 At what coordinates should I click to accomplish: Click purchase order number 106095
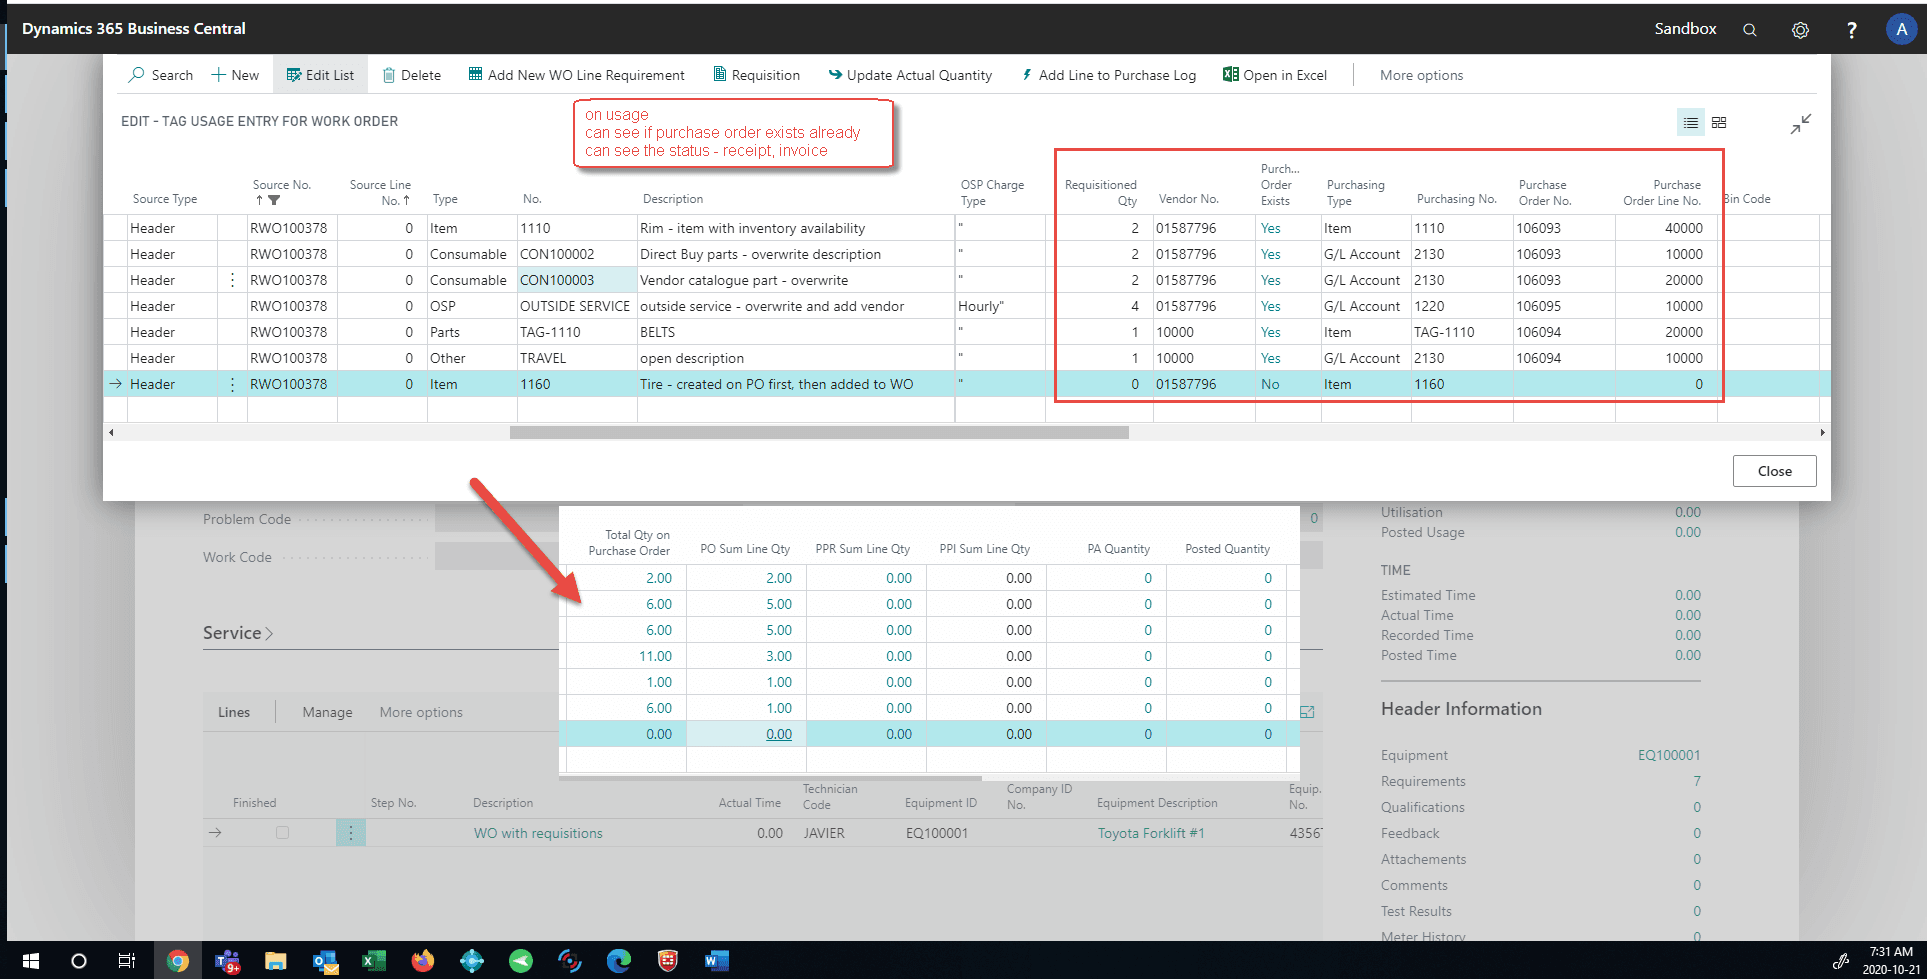click(x=1538, y=306)
